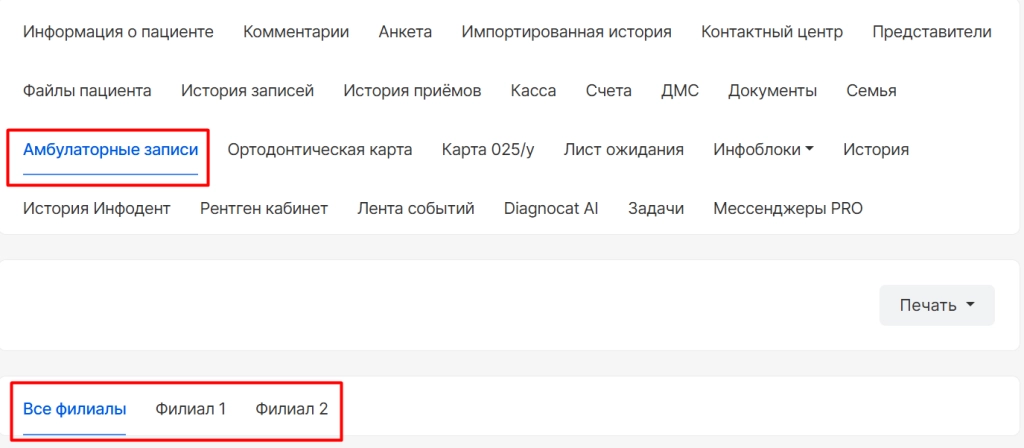Open the Файлы пациента tab
This screenshot has width=1024, height=448.
[87, 91]
